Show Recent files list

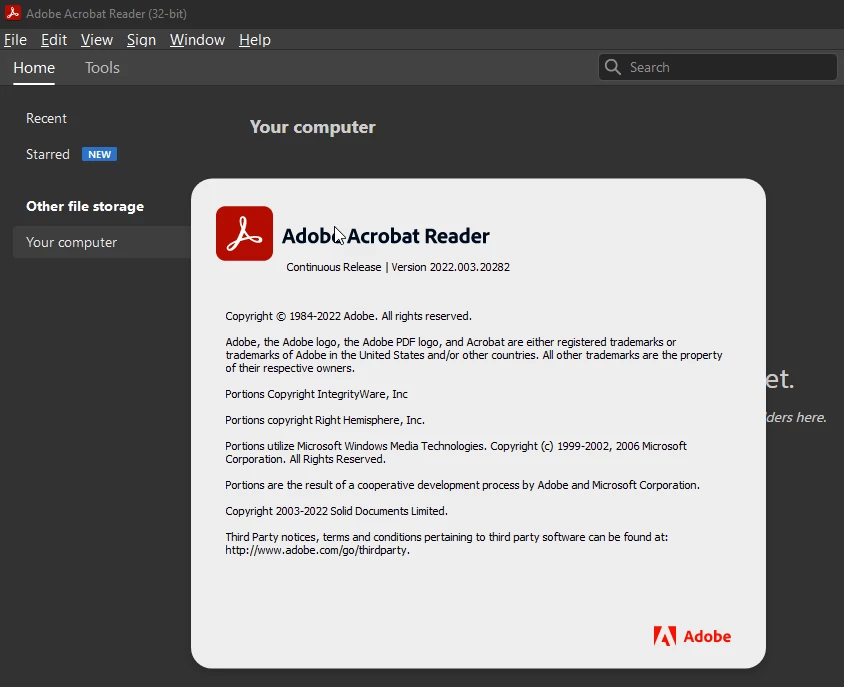pyautogui.click(x=46, y=118)
